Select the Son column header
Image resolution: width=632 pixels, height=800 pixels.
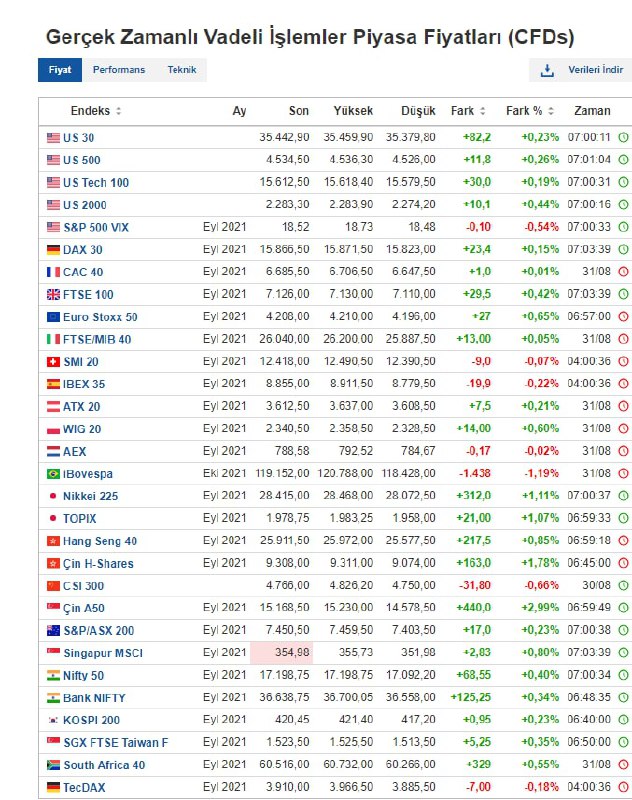[x=299, y=111]
